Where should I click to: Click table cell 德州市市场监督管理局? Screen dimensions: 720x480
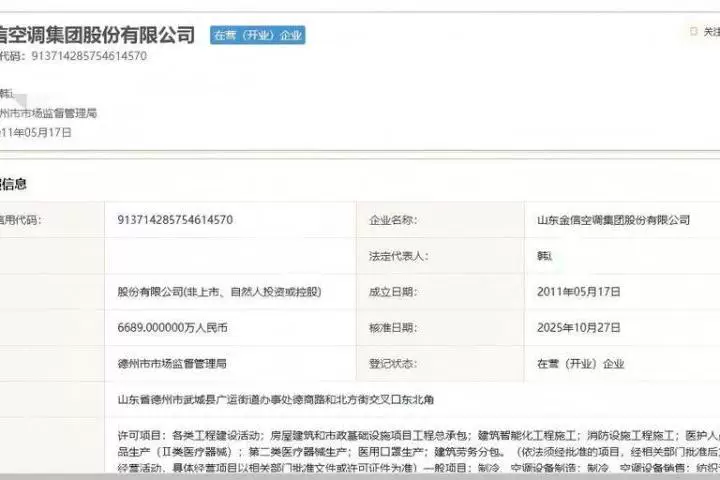[x=172, y=364]
